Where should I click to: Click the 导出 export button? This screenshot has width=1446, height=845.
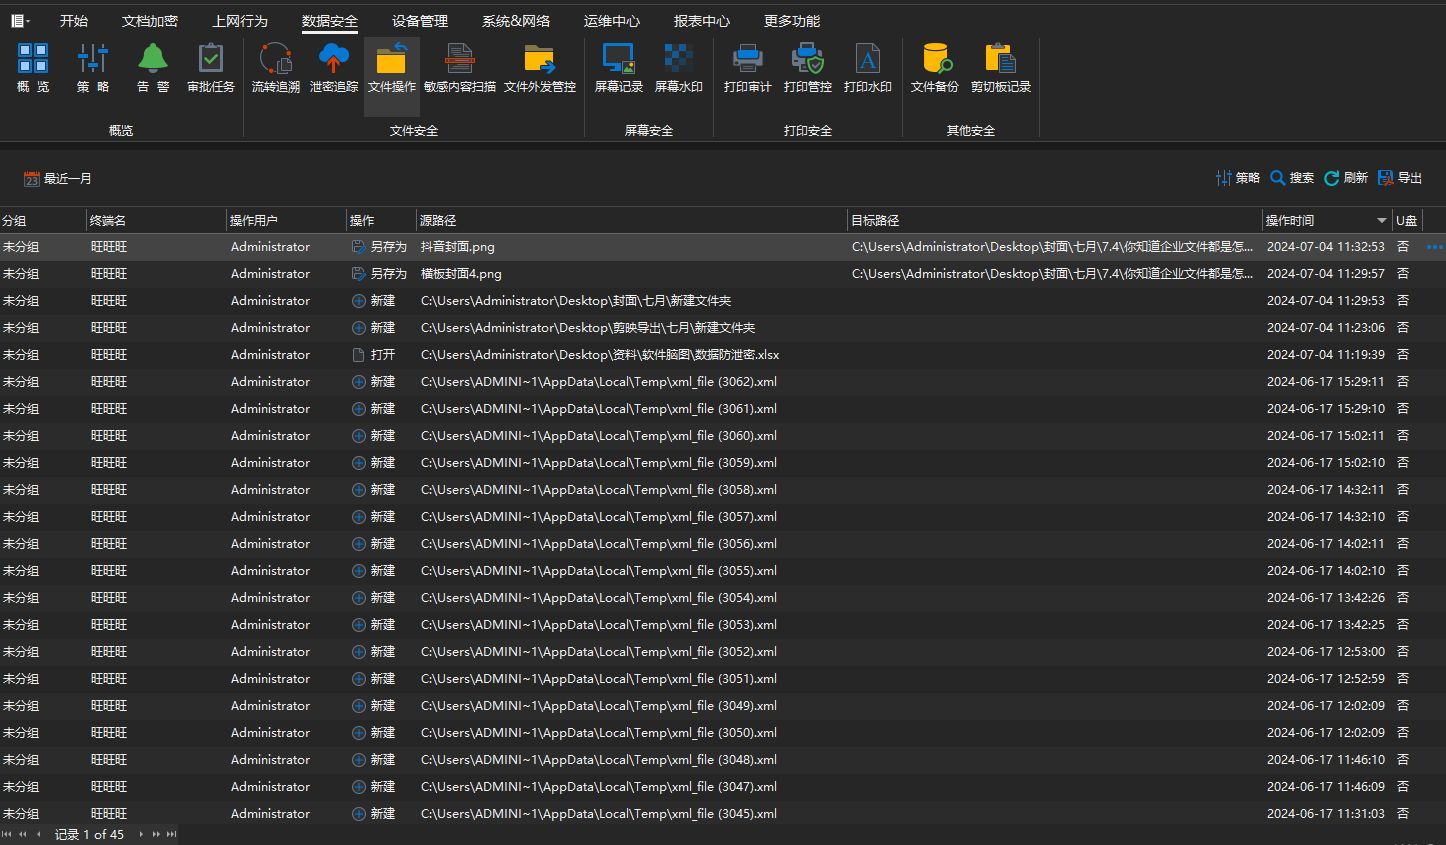(x=1400, y=178)
